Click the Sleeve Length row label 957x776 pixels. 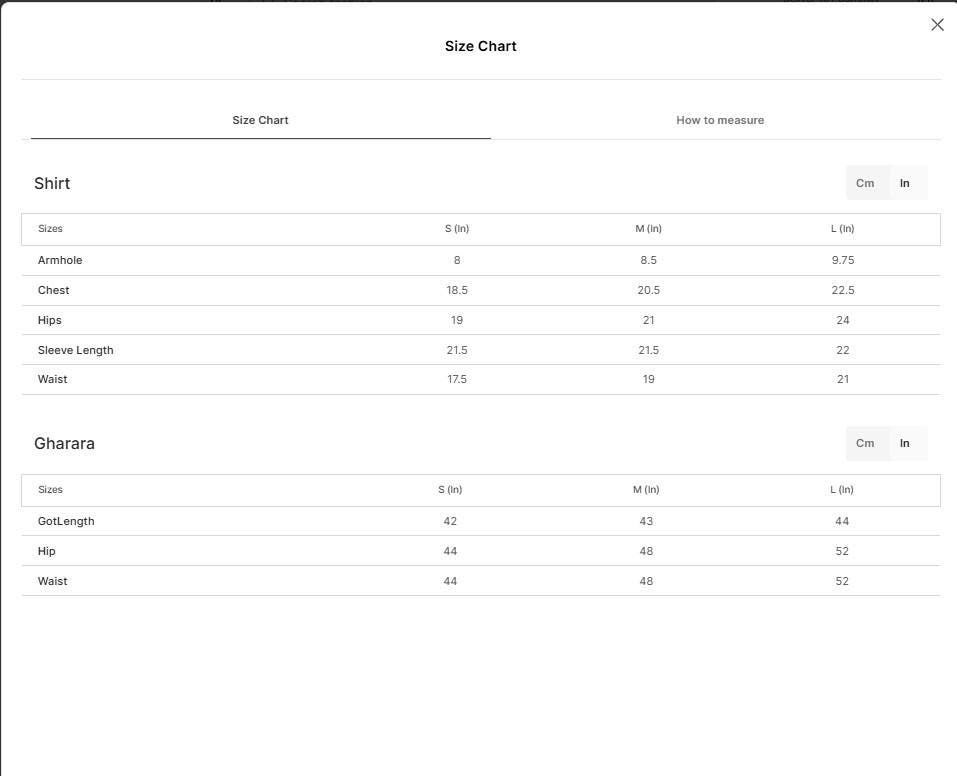76,350
